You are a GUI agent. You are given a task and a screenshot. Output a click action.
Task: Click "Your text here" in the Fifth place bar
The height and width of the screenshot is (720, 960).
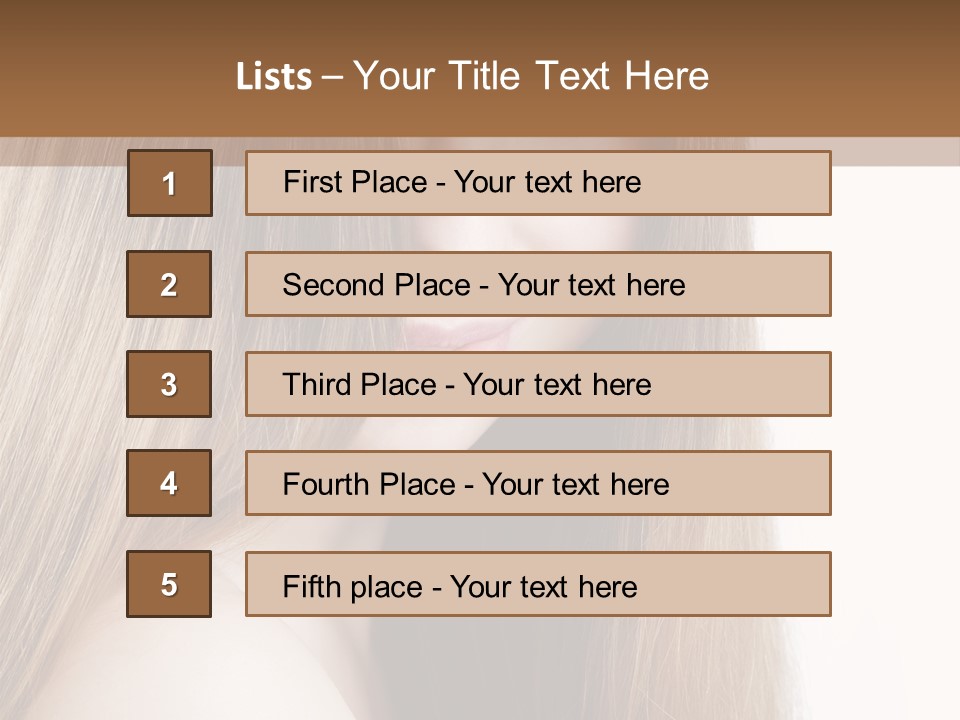click(x=543, y=586)
